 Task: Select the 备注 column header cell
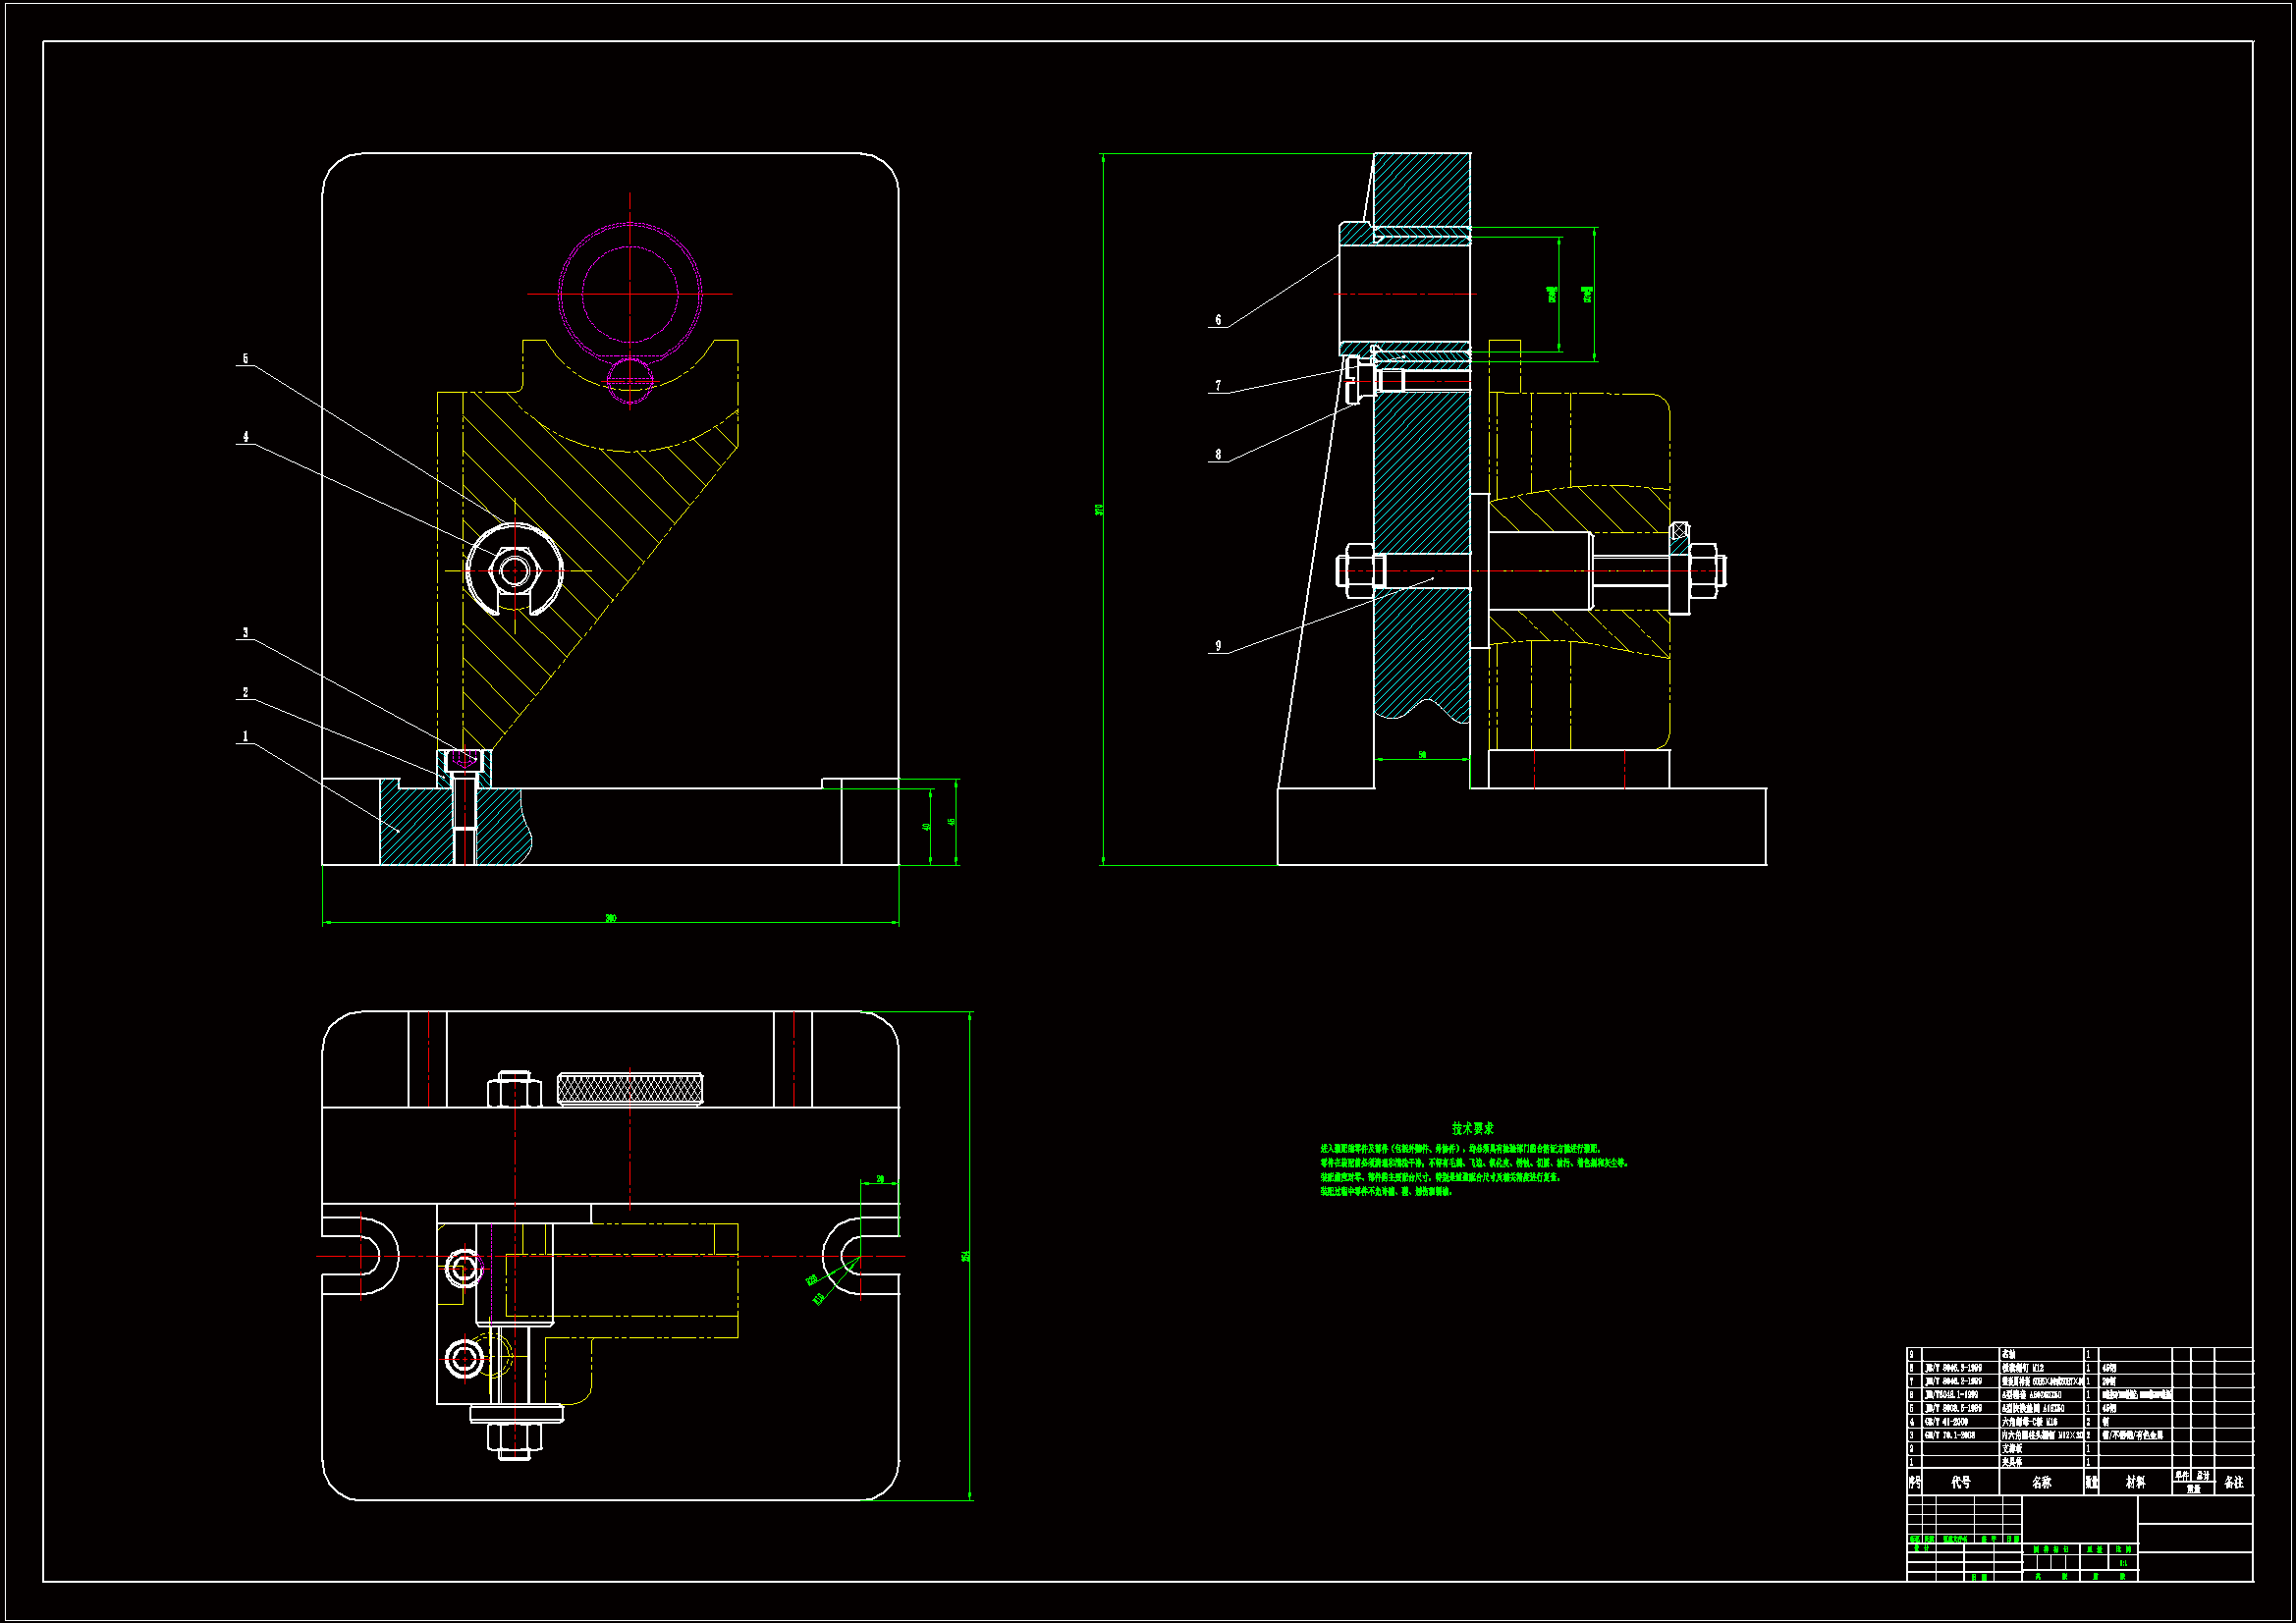click(2234, 1482)
